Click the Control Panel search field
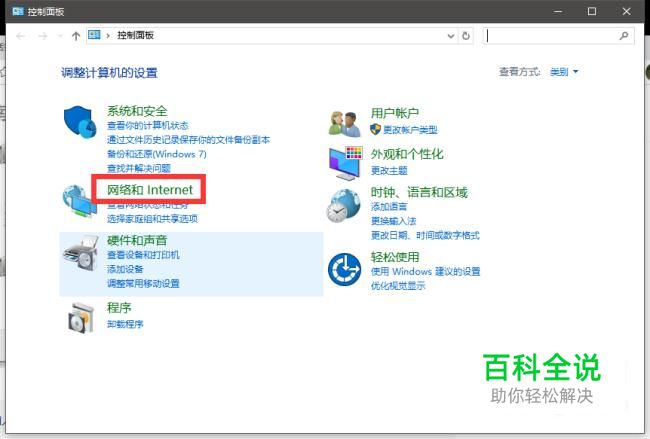The width and height of the screenshot is (650, 439). (x=558, y=36)
